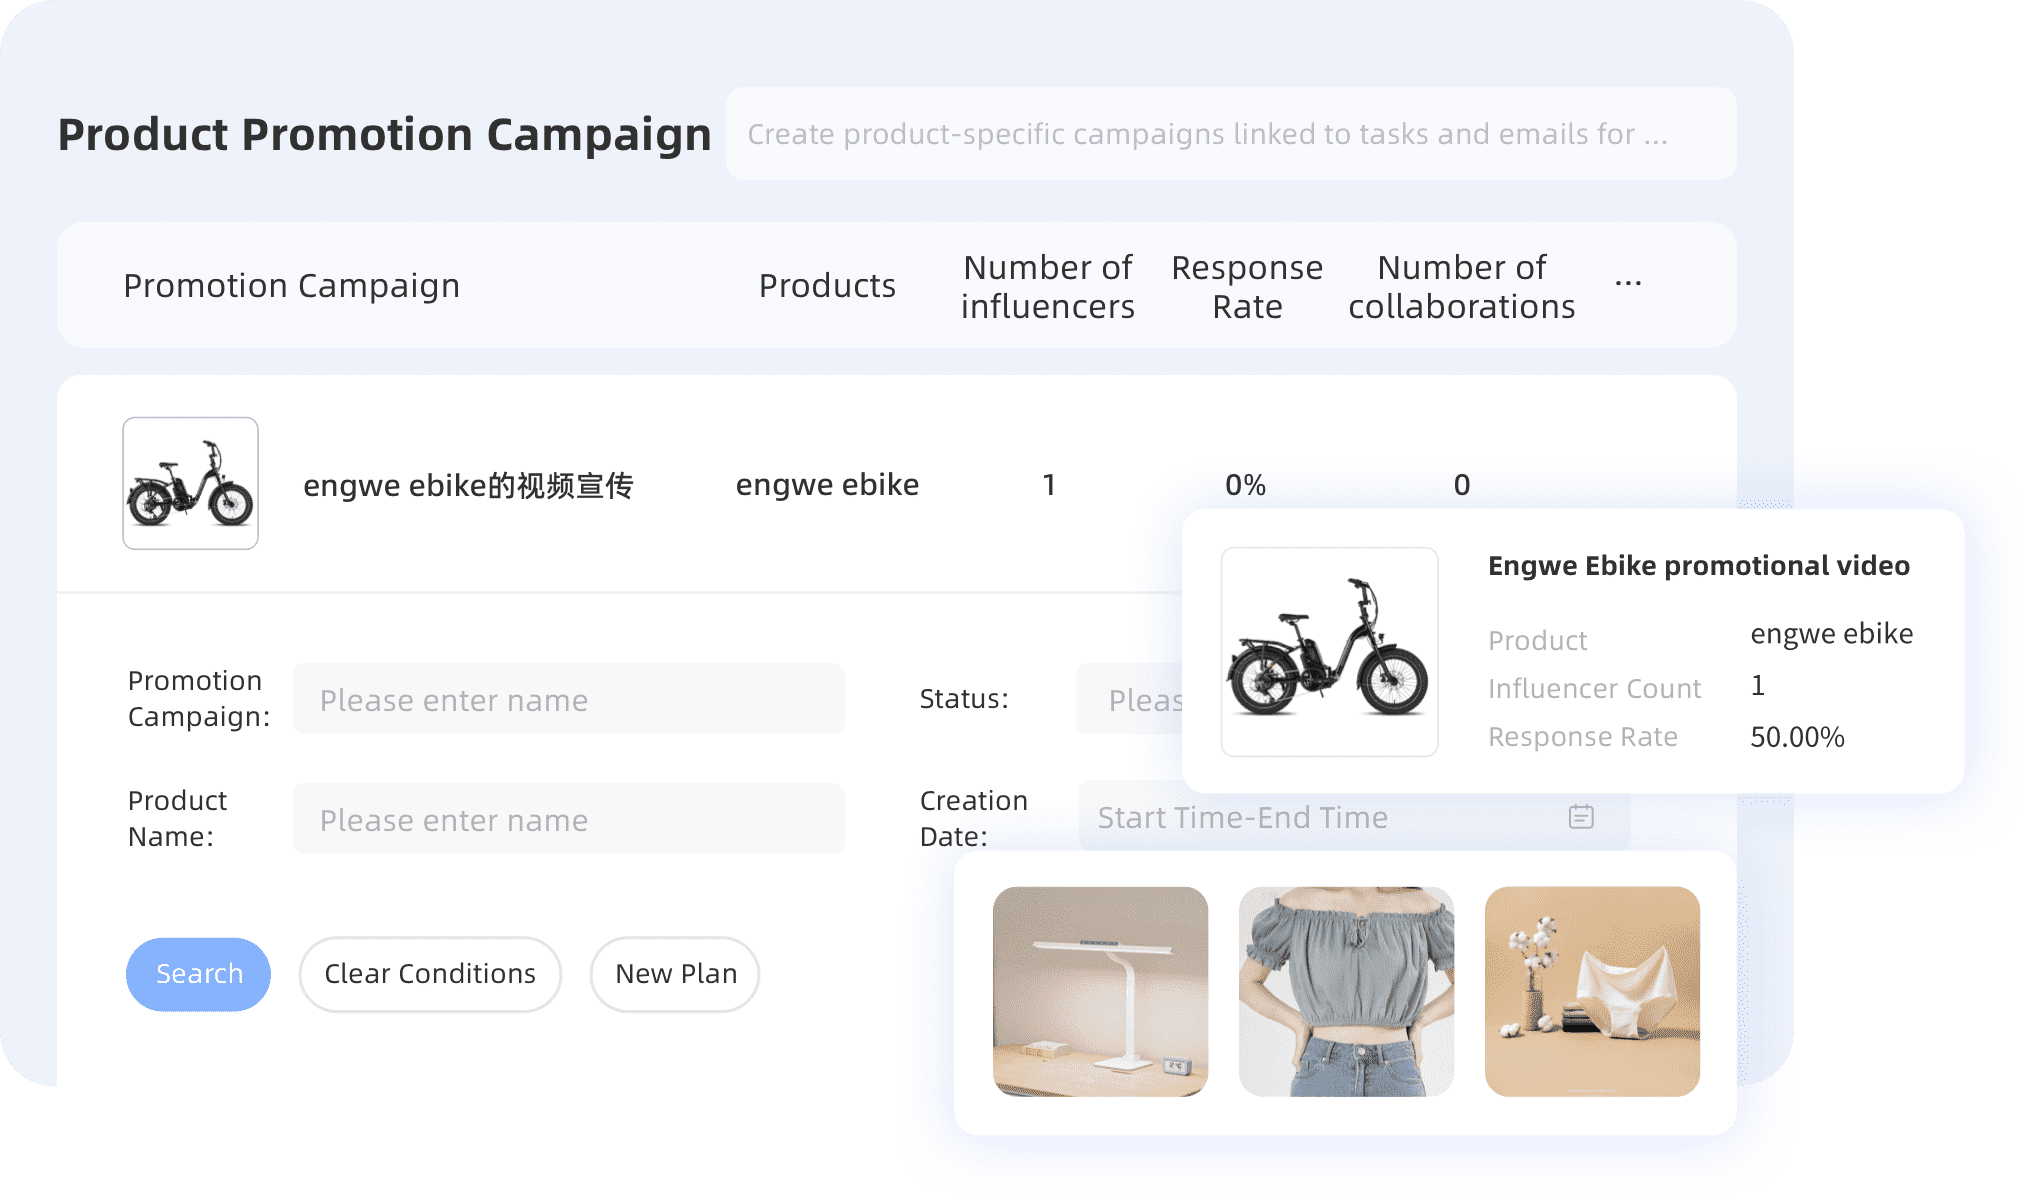Image resolution: width=2025 pixels, height=1197 pixels.
Task: Select the off-shoulder top product image
Action: tap(1346, 991)
